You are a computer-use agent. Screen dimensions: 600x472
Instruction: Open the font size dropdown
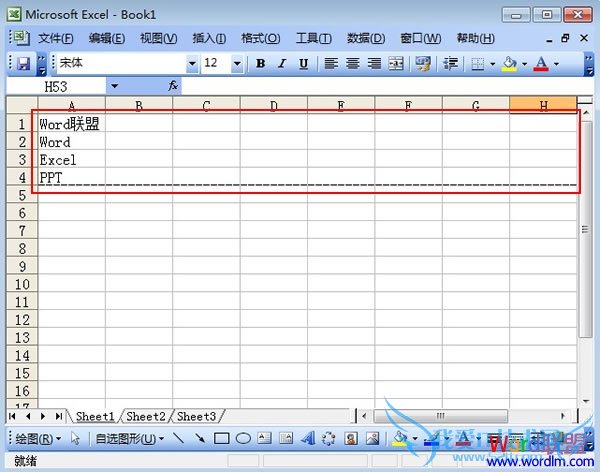click(237, 63)
